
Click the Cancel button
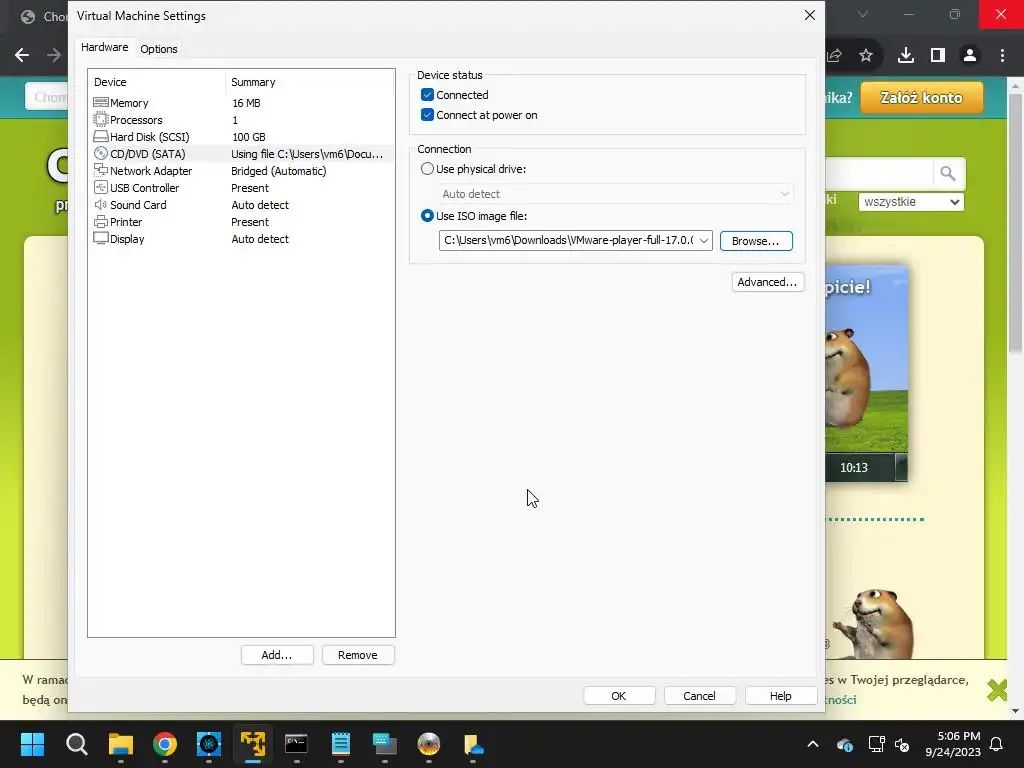(x=699, y=696)
